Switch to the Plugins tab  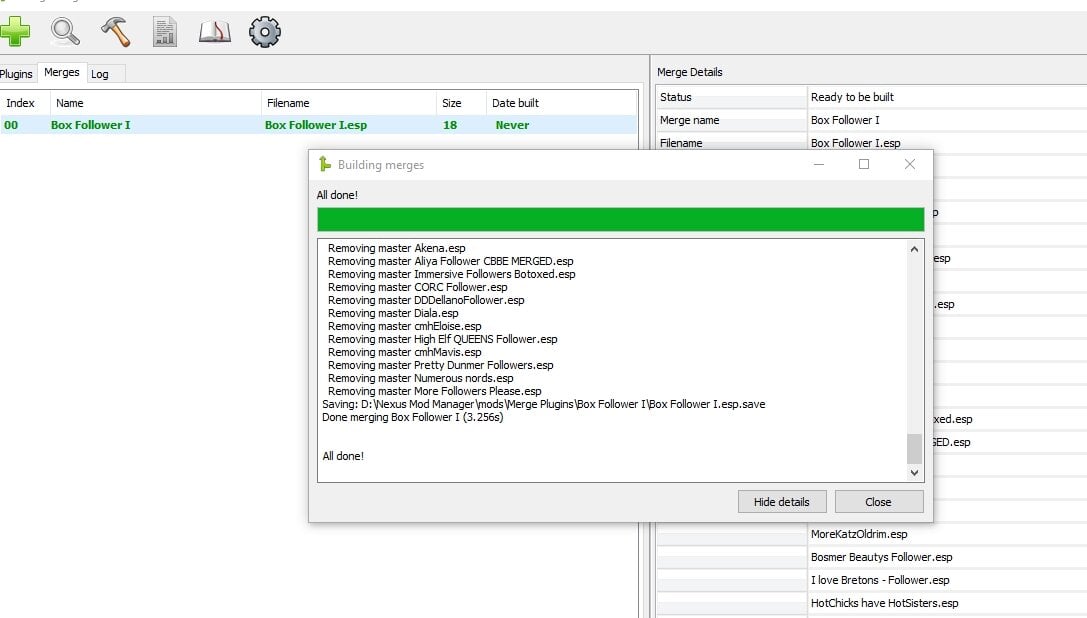pyautogui.click(x=16, y=74)
